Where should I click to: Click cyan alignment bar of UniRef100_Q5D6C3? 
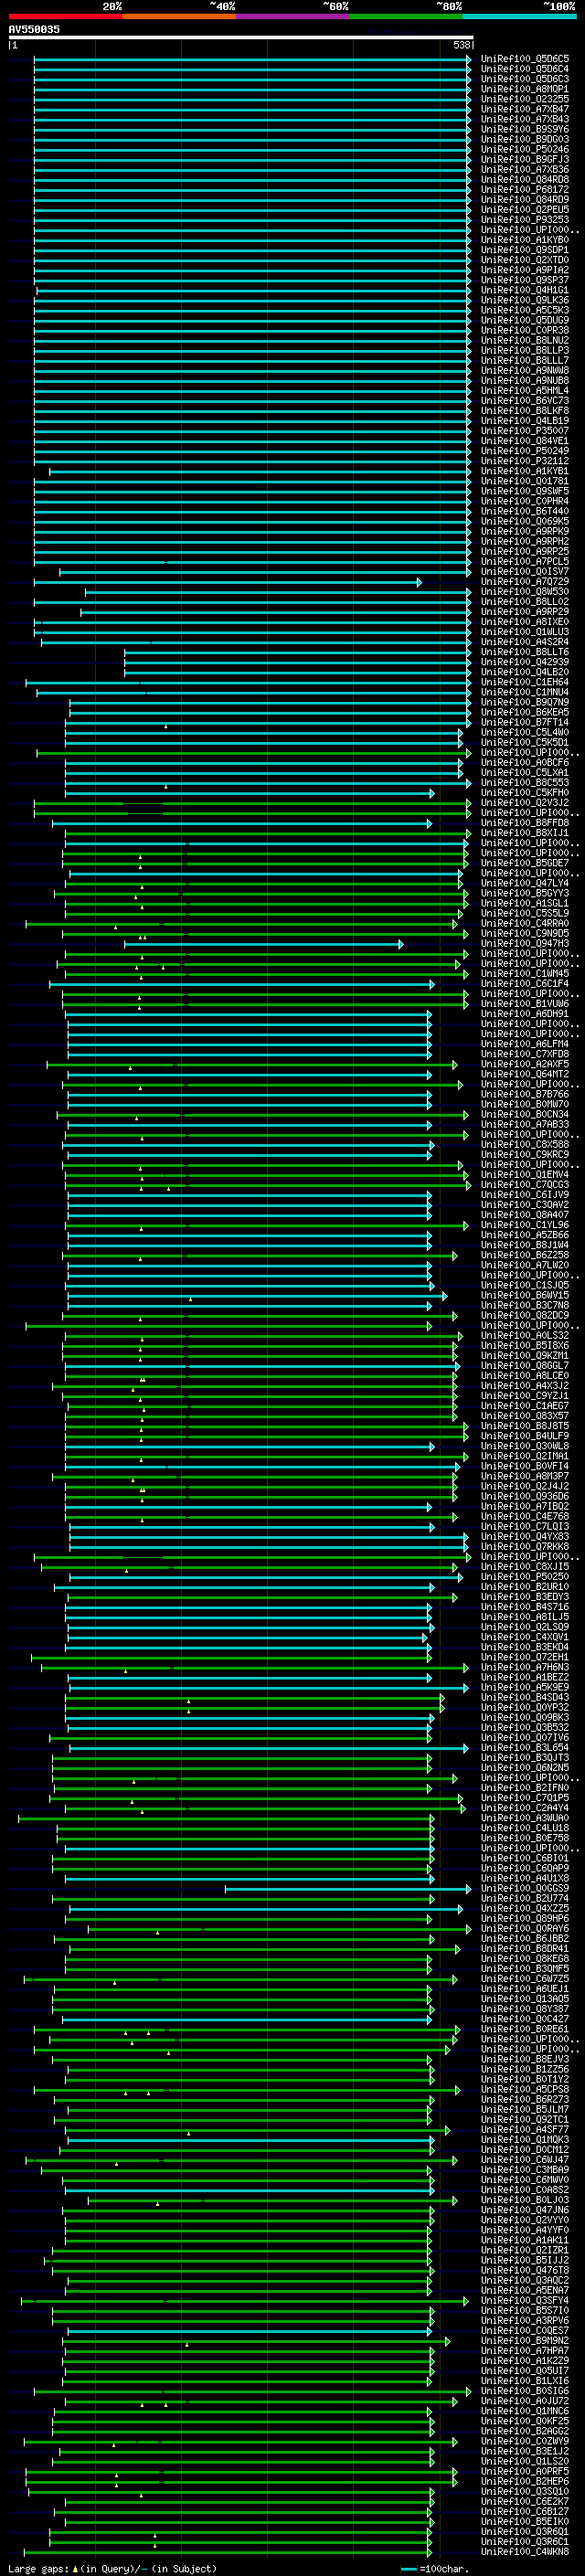click(x=252, y=79)
